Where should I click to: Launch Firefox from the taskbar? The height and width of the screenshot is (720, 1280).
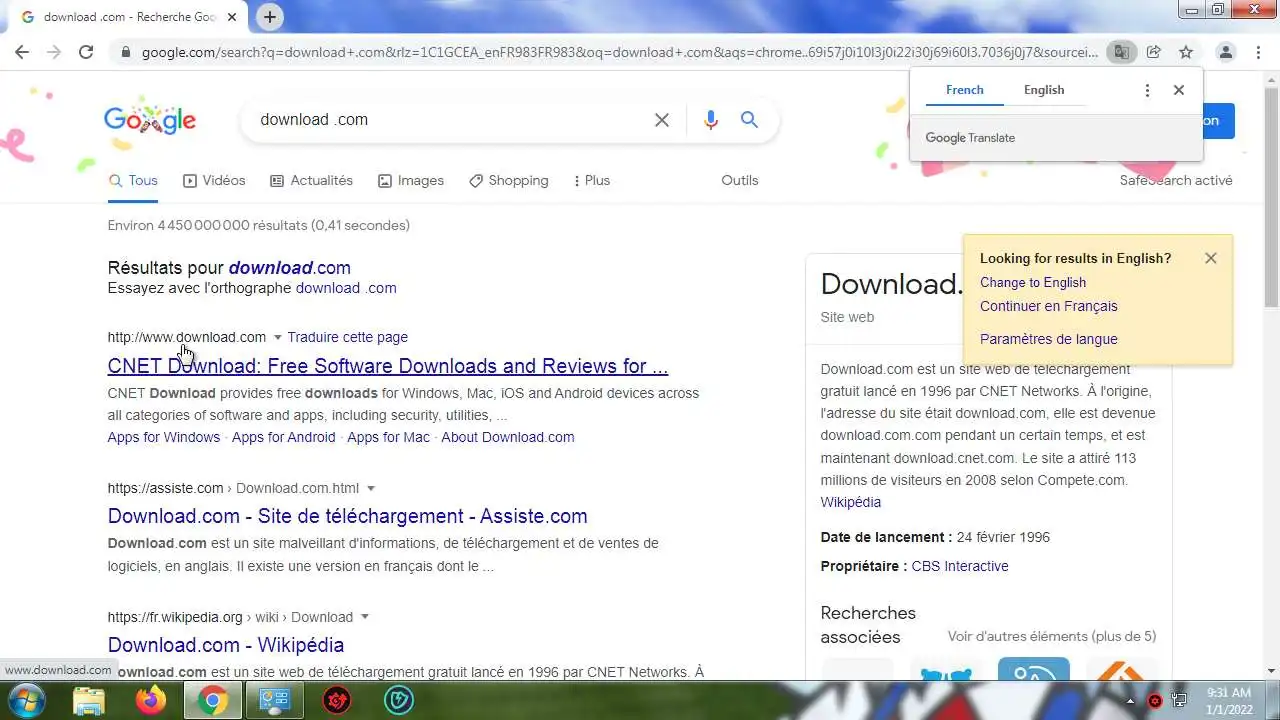click(151, 701)
